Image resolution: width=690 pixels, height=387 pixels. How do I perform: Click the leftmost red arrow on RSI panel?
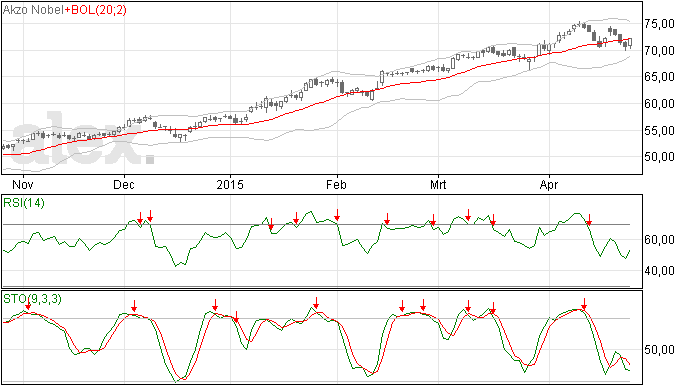140,217
